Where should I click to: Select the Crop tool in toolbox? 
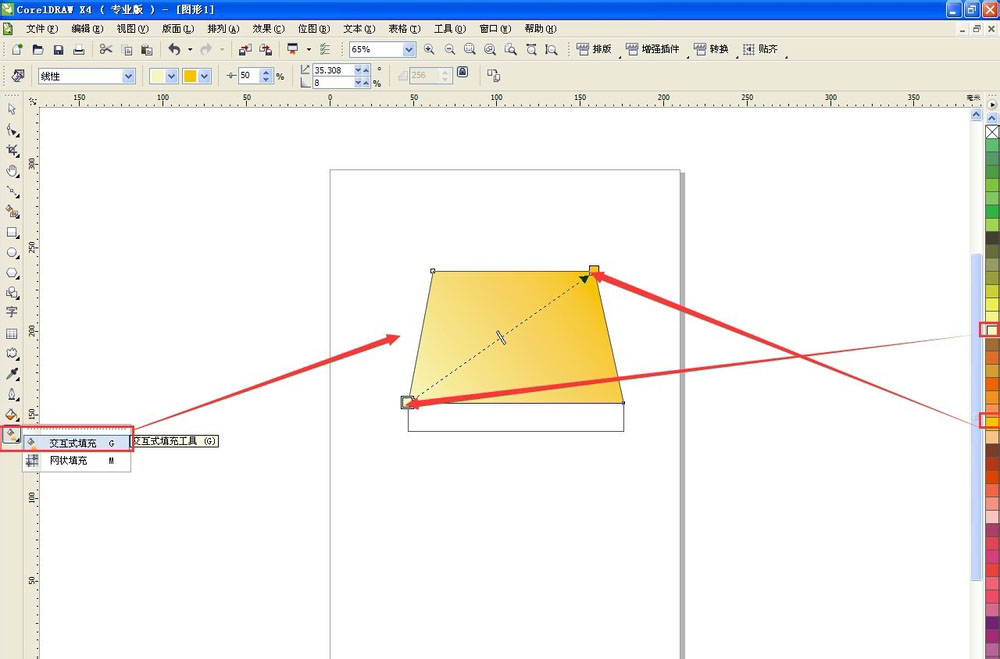[x=12, y=150]
